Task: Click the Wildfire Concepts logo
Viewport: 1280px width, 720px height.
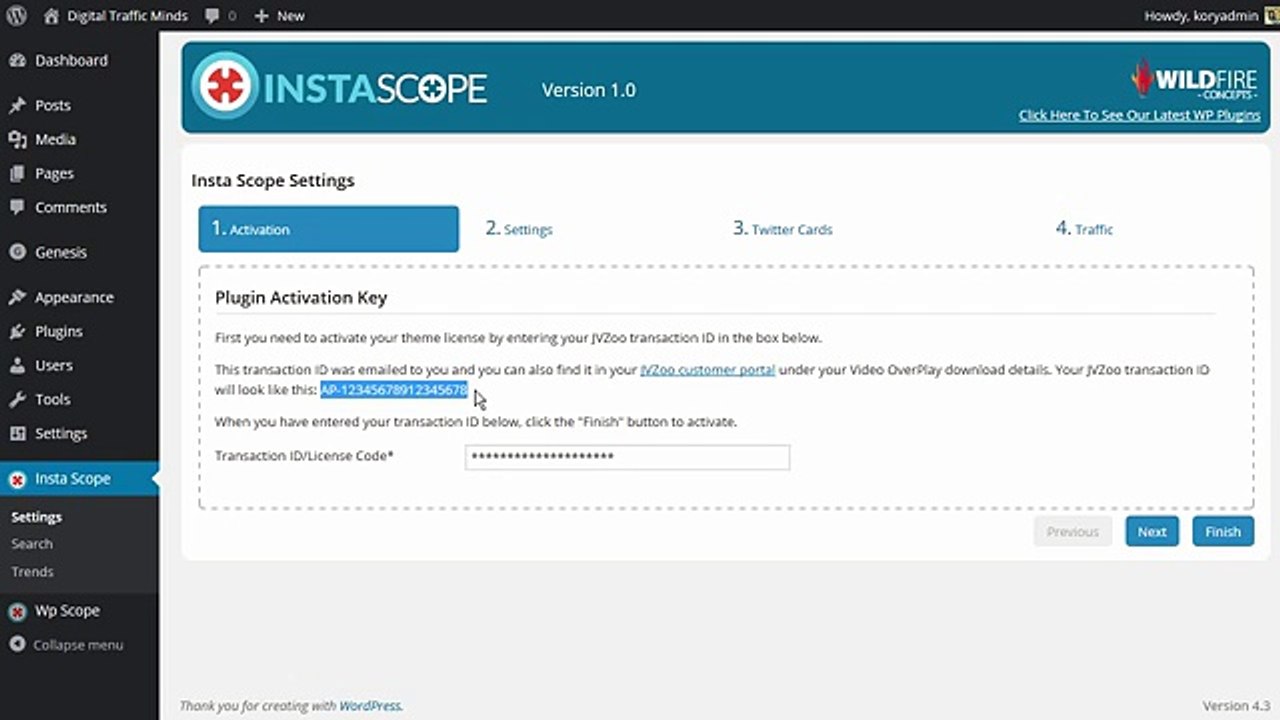Action: (x=1194, y=79)
